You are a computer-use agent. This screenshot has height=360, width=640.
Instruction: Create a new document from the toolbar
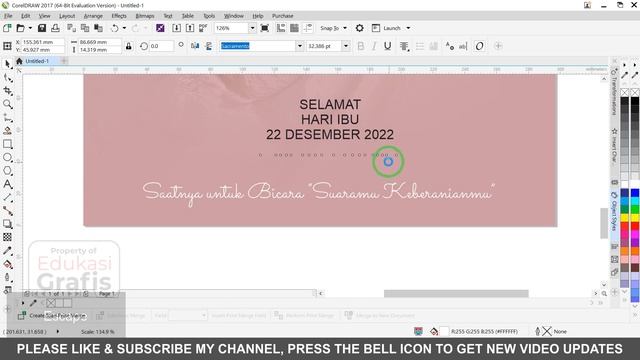(x=7, y=28)
